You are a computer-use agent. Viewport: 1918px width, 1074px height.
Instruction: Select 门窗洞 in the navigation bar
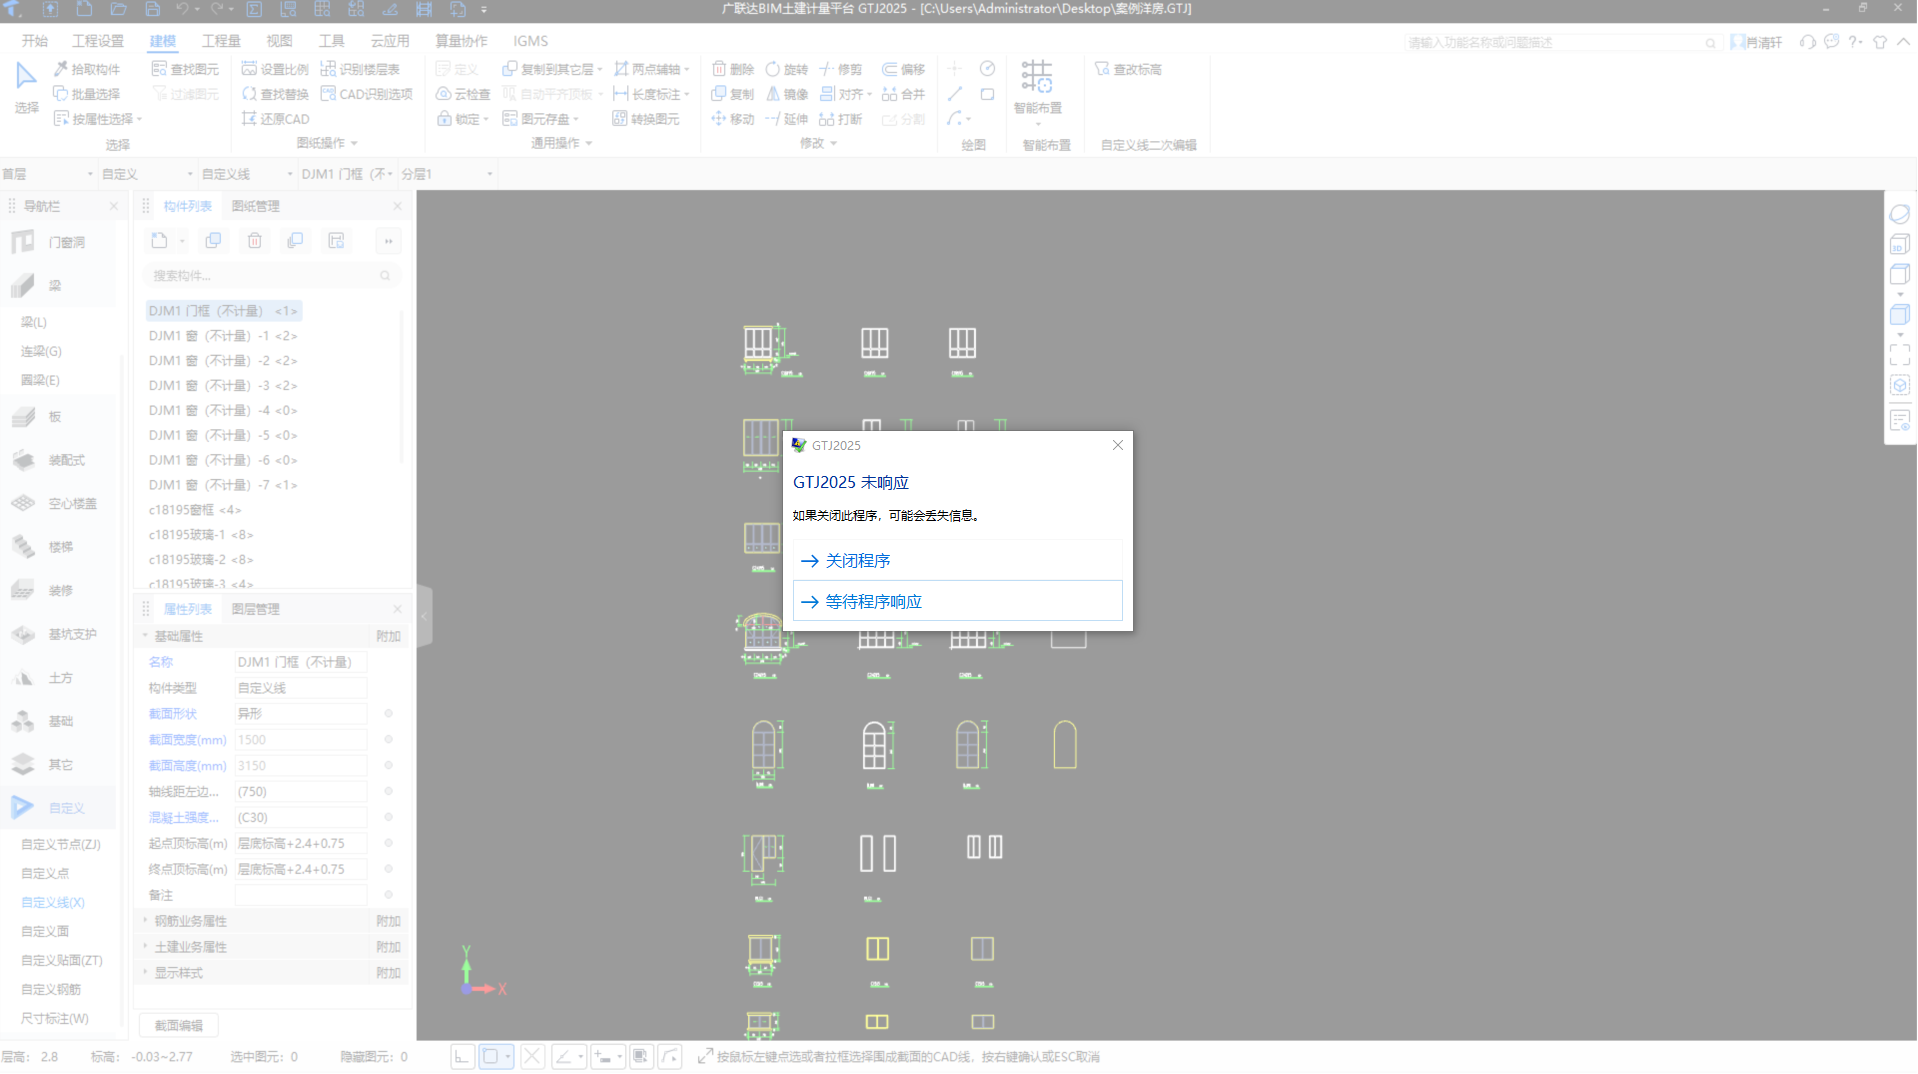(x=58, y=242)
